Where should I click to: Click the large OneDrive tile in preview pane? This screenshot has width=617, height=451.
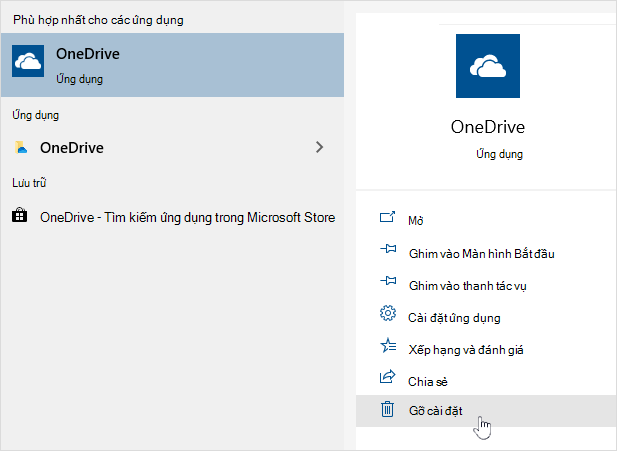(488, 66)
